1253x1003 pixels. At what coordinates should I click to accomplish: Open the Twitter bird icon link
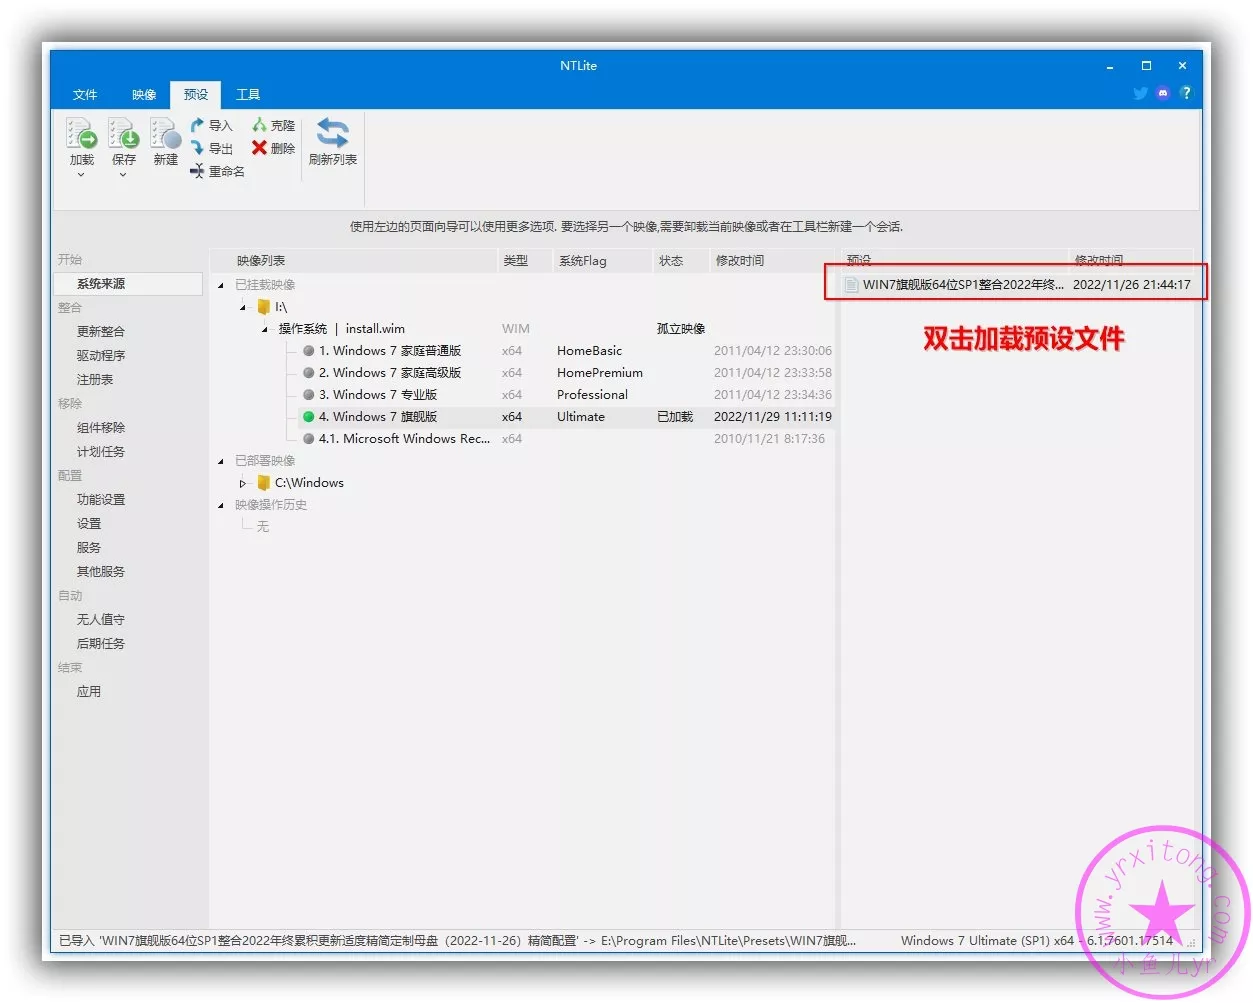[1140, 93]
